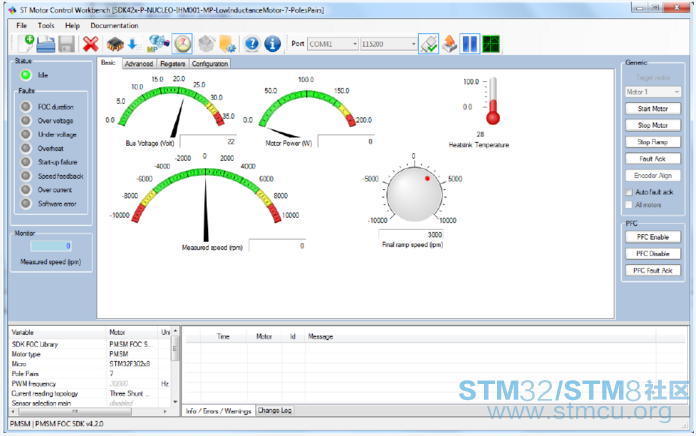The height and width of the screenshot is (436, 696).
Task: Click the Idle green status LED
Action: tap(26, 75)
